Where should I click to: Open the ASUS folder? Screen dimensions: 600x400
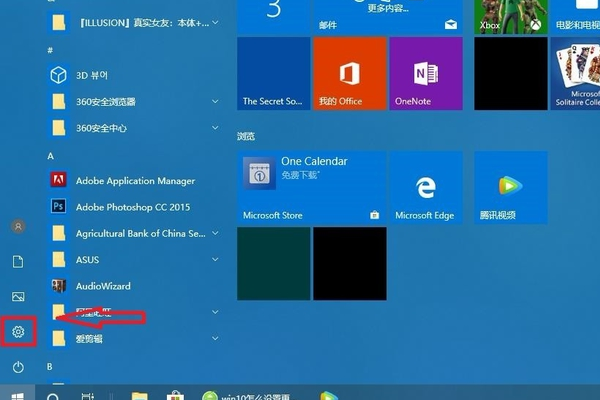coord(134,260)
